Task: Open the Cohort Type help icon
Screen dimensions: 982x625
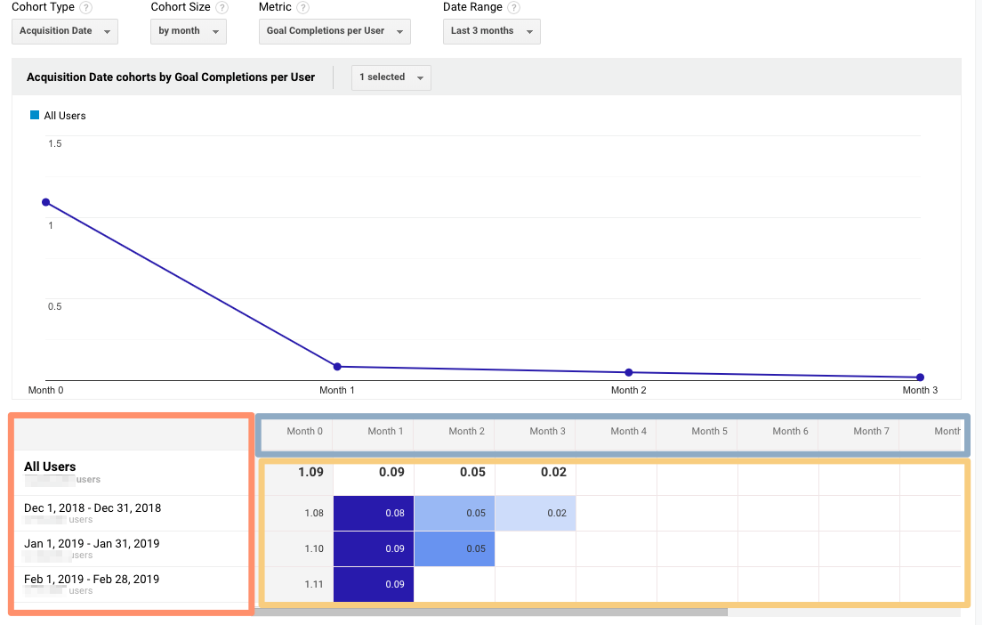Action: click(86, 7)
